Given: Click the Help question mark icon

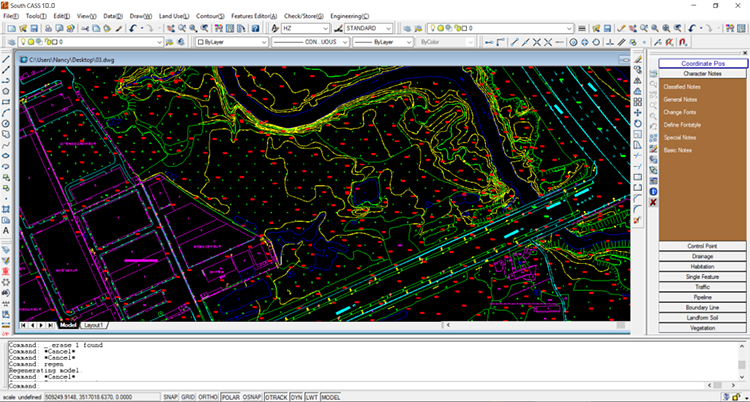Looking at the screenshot, I should pyautogui.click(x=255, y=28).
